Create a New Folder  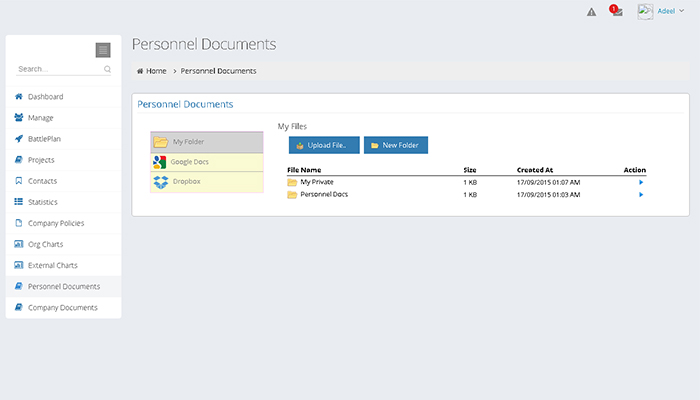396,145
